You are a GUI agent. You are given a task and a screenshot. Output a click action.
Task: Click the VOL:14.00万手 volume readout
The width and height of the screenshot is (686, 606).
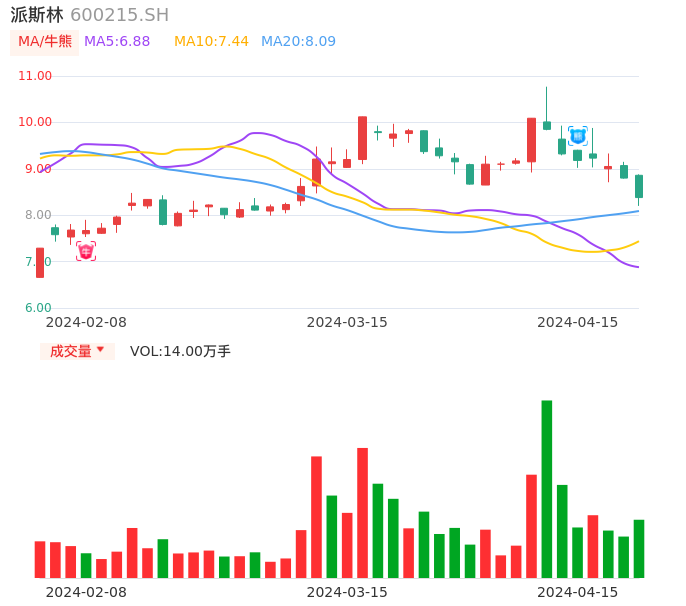pyautogui.click(x=180, y=351)
